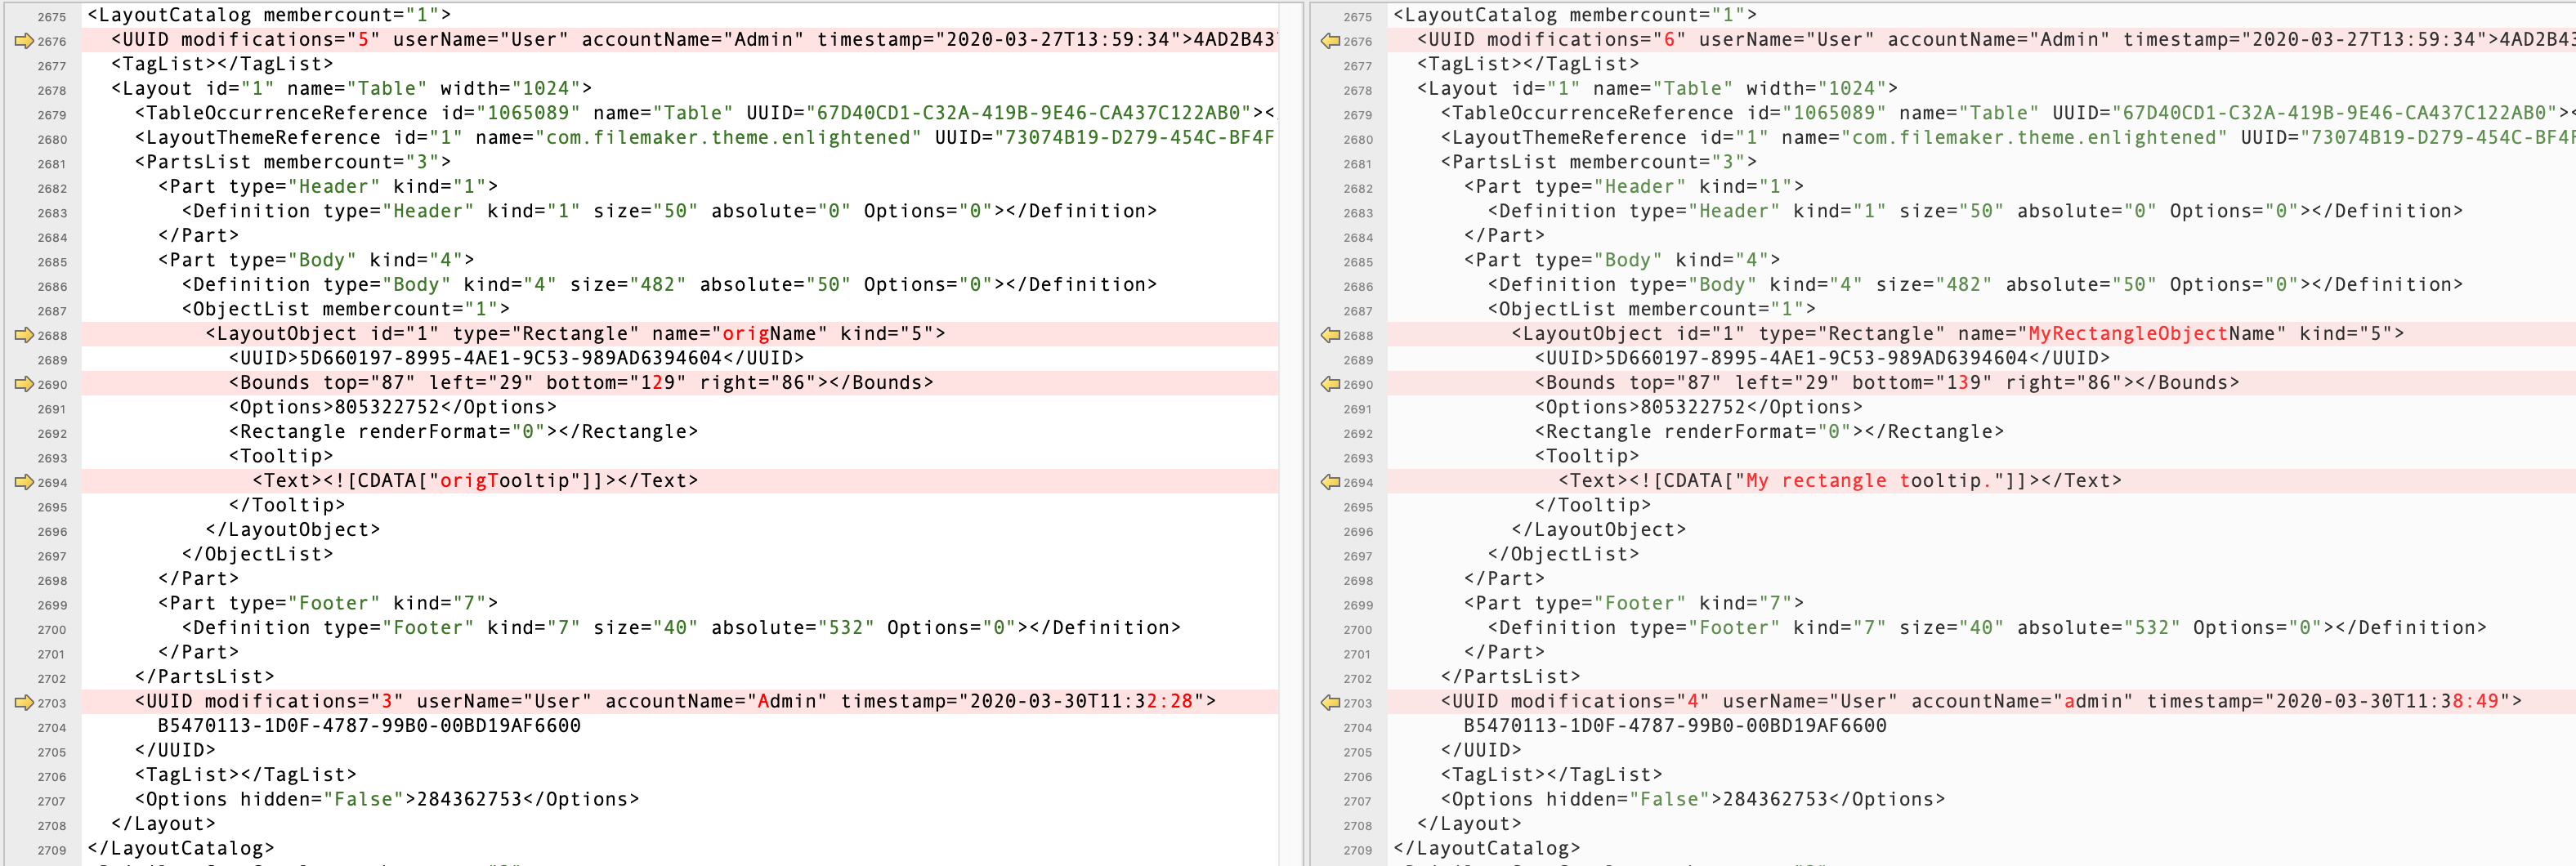
Task: Click the right-pointing arrow at left line 2688
Action: [x=24, y=335]
